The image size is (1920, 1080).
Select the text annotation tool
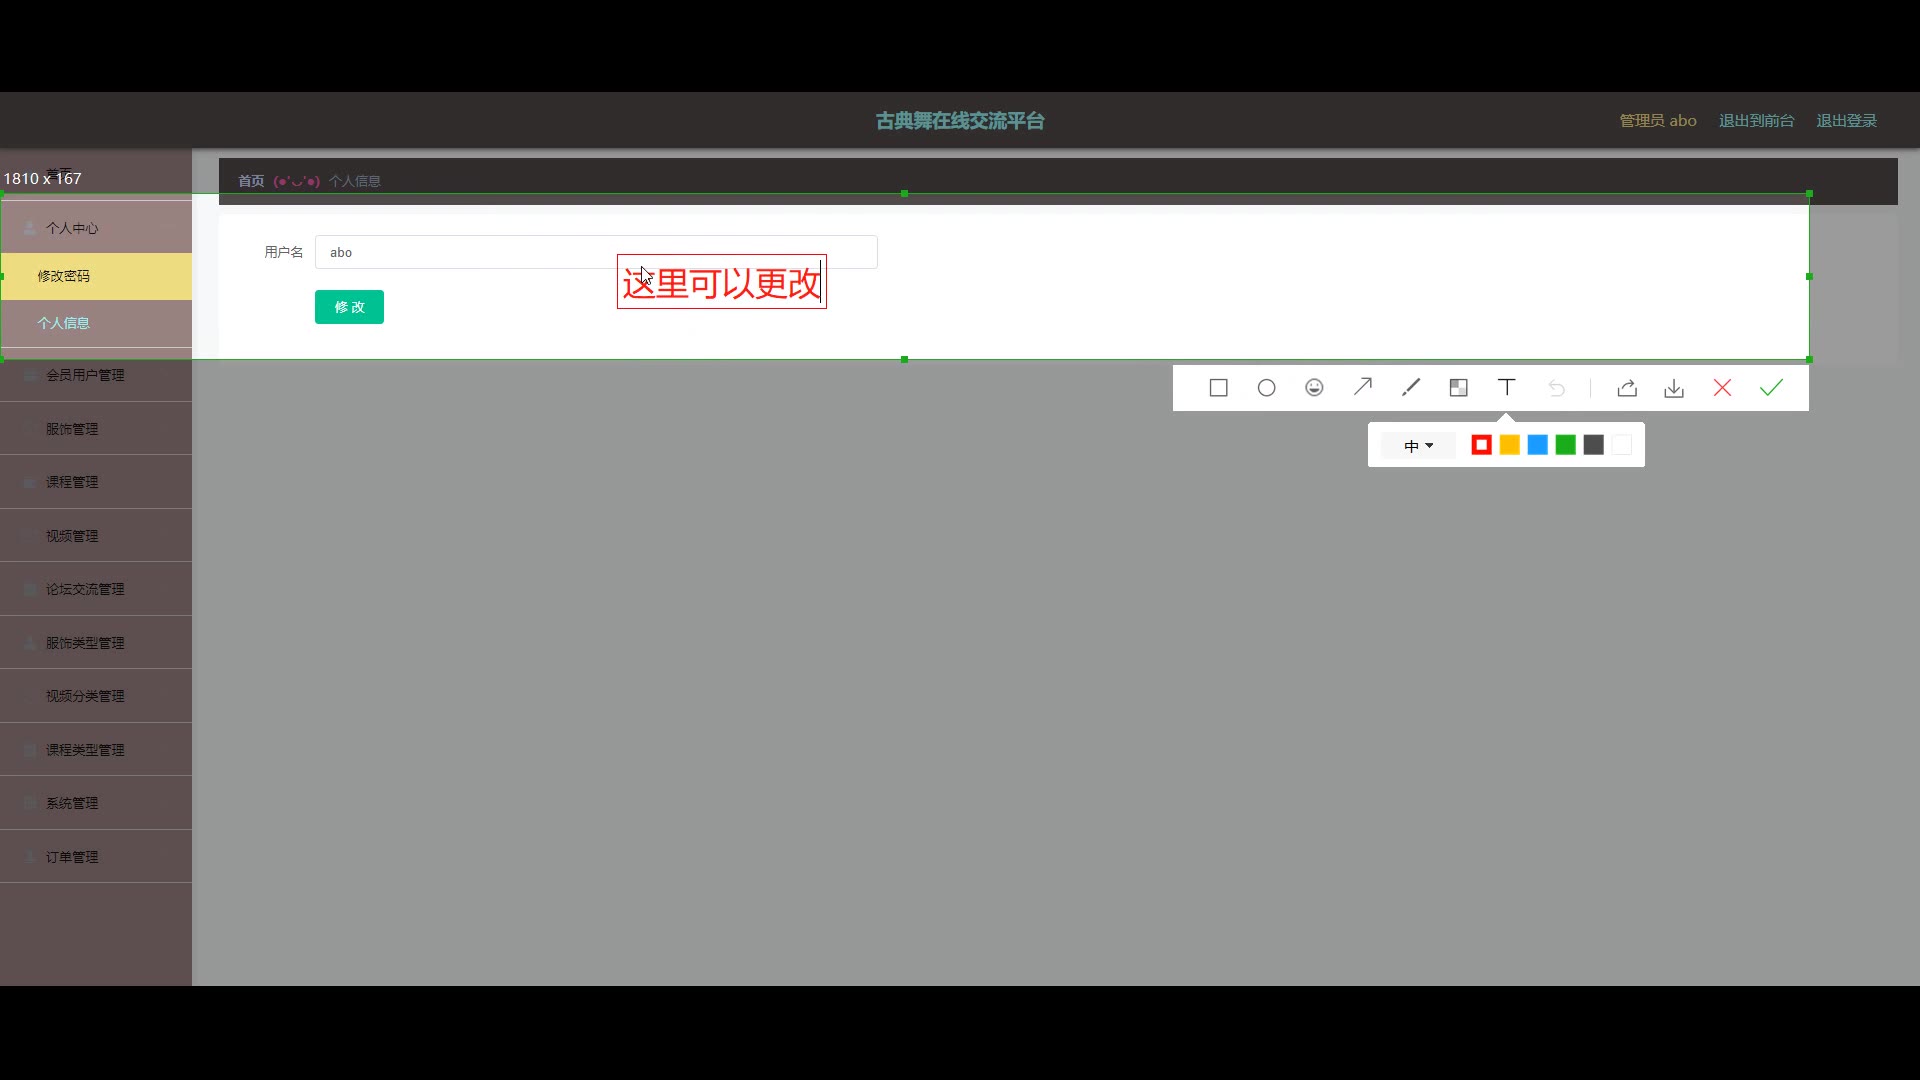[1506, 388]
